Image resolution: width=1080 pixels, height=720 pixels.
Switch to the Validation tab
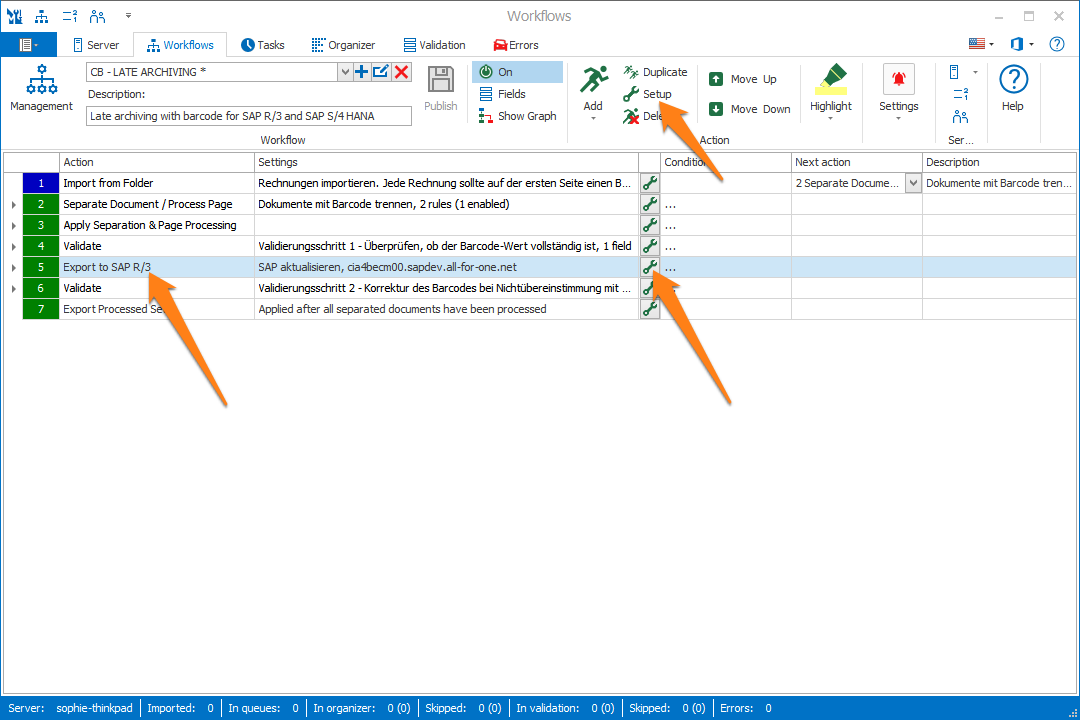434,45
